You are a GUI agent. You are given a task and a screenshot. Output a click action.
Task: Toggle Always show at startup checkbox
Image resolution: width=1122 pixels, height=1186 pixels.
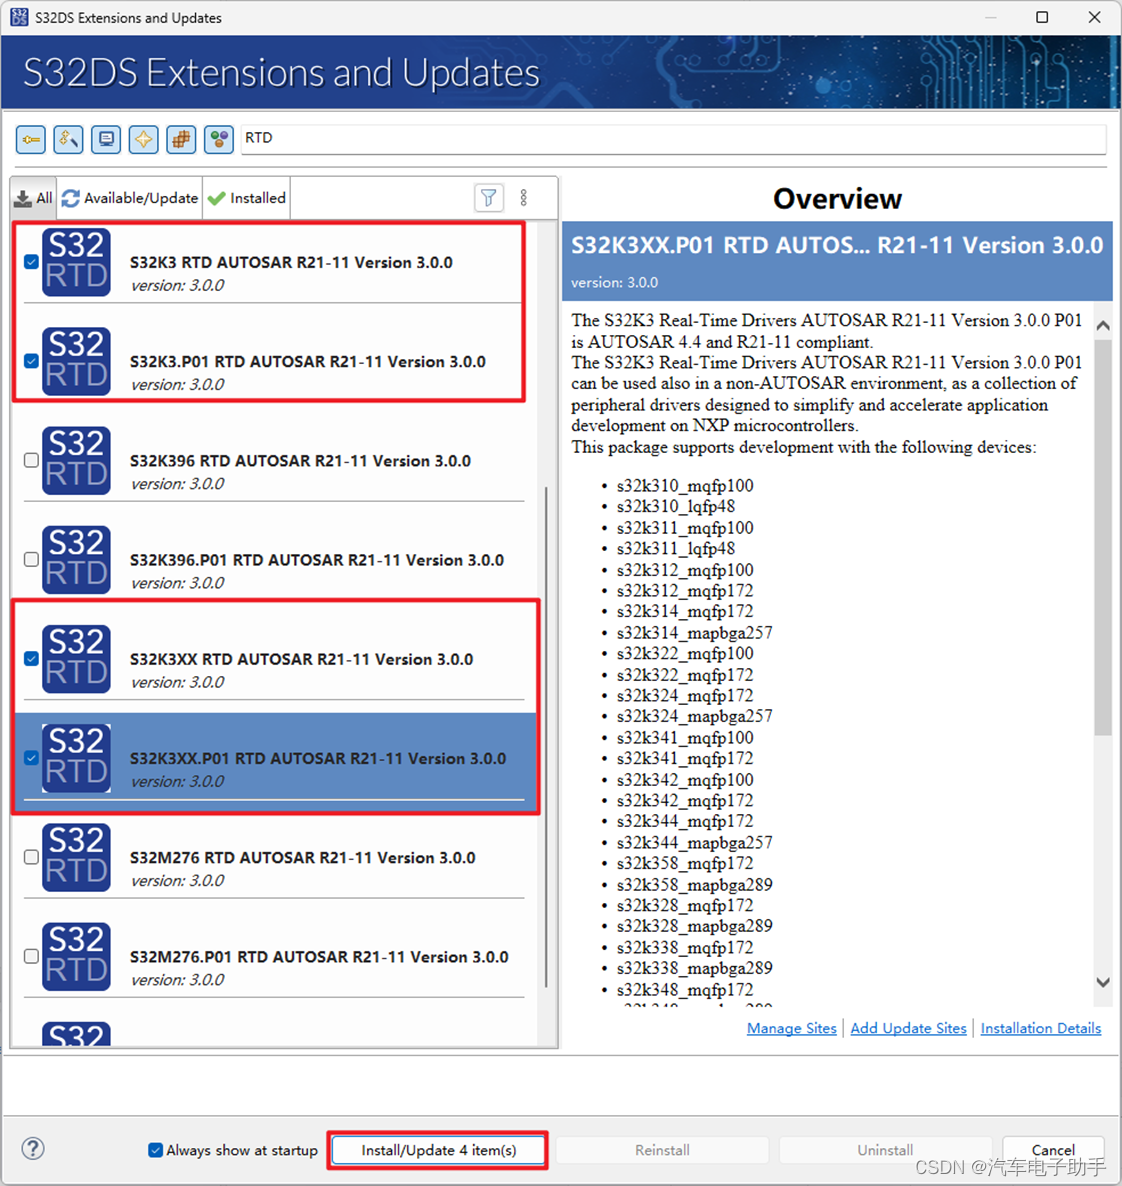coord(155,1150)
